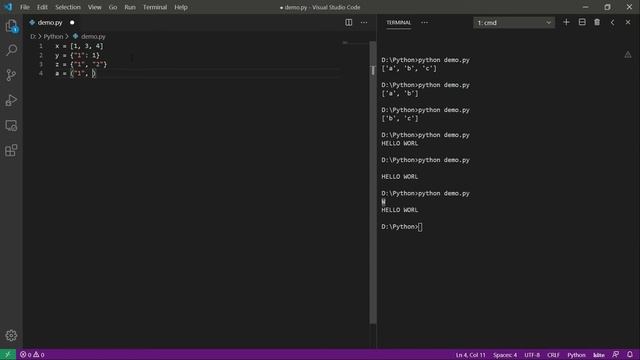Open the Run and Debug view
Viewport: 640px width, 360px height.
point(11,100)
